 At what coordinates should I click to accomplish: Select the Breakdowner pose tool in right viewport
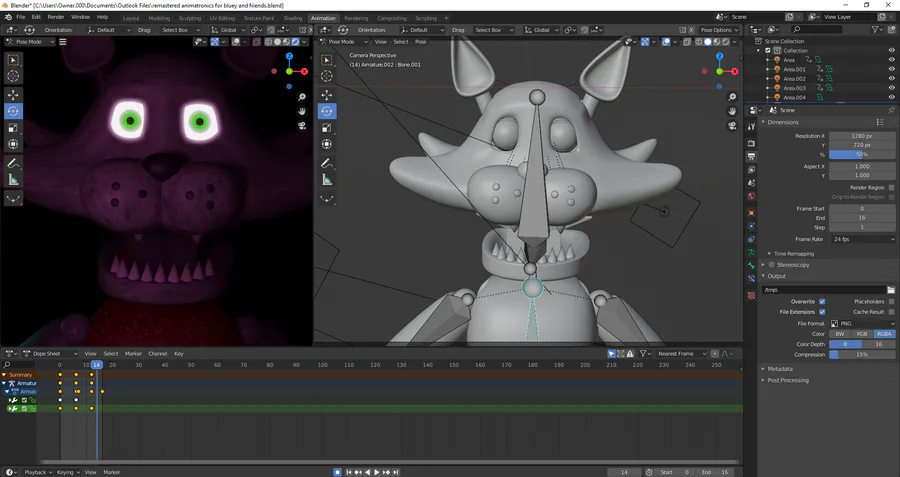(327, 199)
